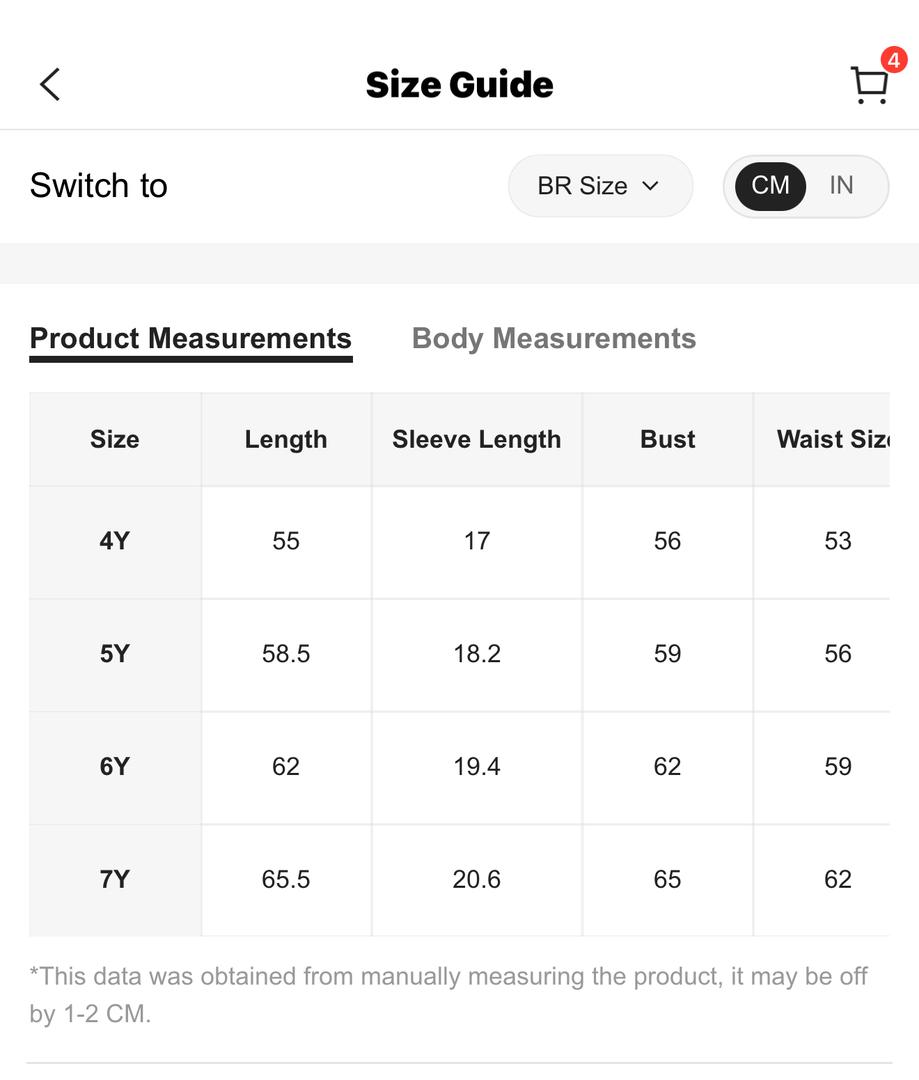Open the BR Size dropdown
The height and width of the screenshot is (1080, 919).
click(x=600, y=186)
